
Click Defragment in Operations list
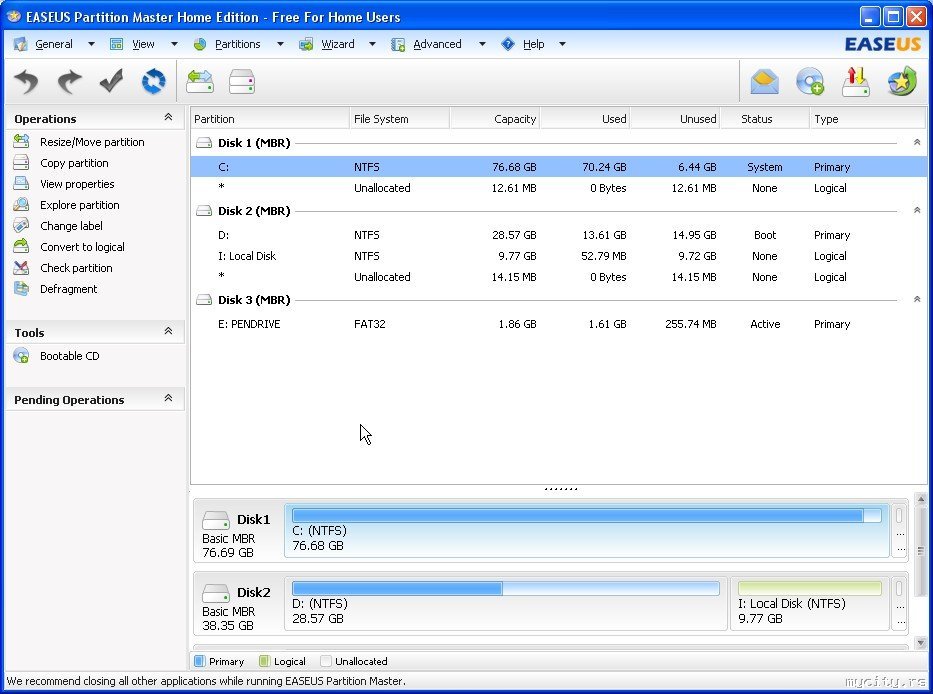point(68,289)
